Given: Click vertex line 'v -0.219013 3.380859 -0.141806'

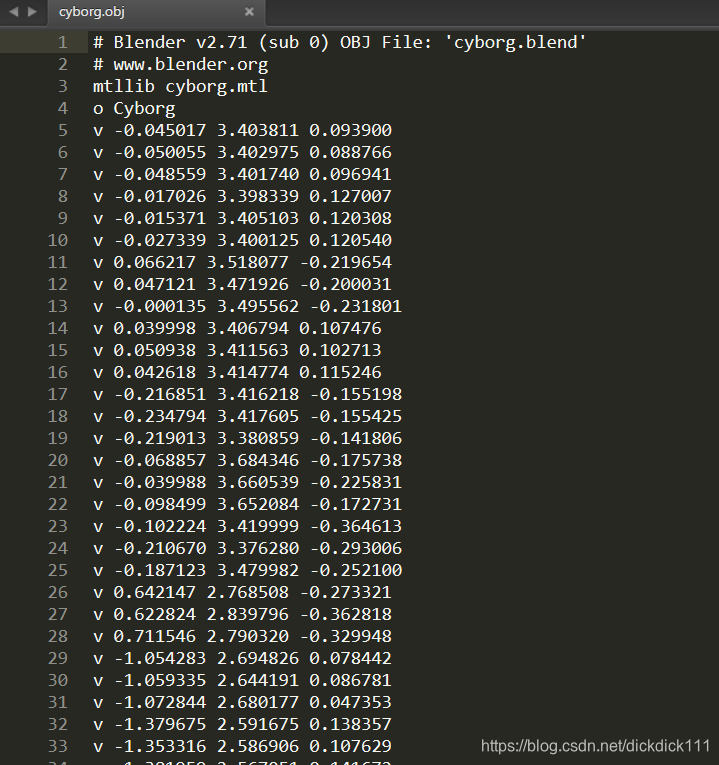Looking at the screenshot, I should point(247,438).
